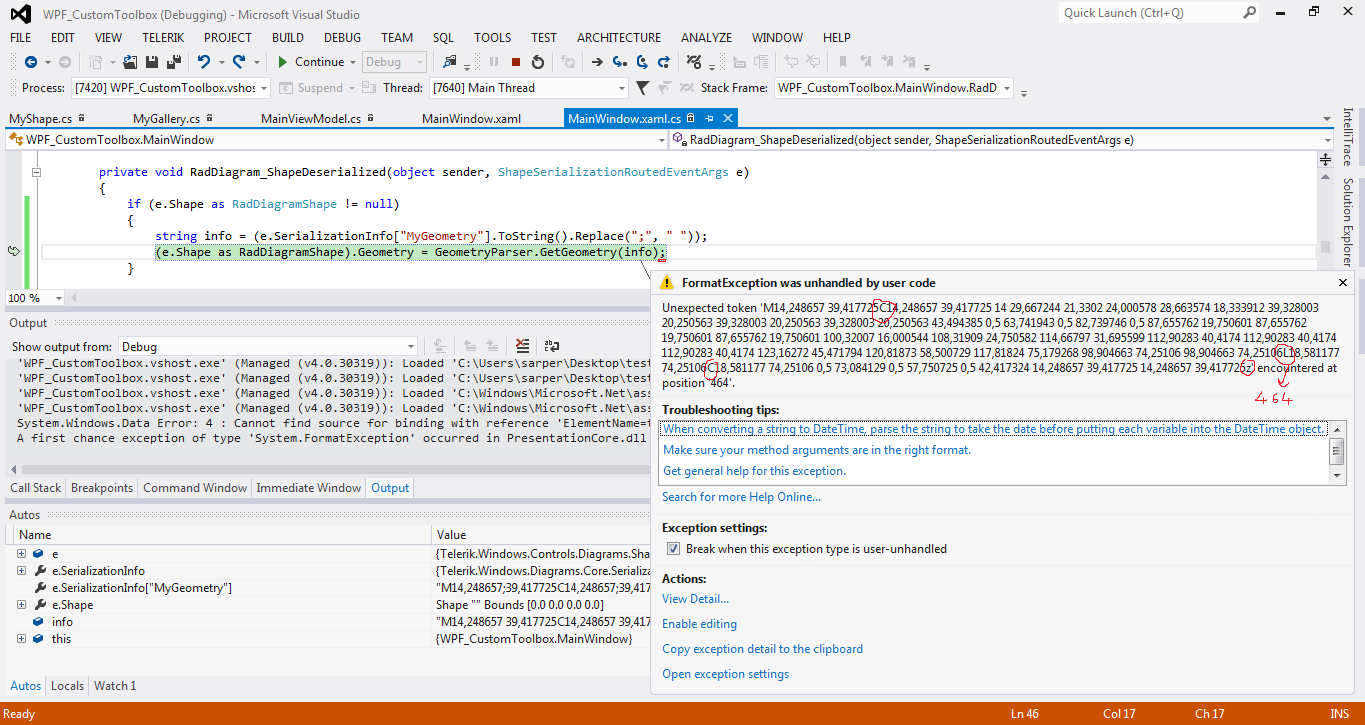Switch to the Locals tab
The width and height of the screenshot is (1365, 725).
(67, 686)
